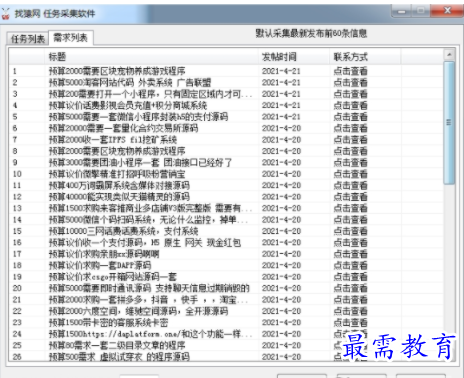Click the vertical scrollbar thumb

(x=449, y=122)
